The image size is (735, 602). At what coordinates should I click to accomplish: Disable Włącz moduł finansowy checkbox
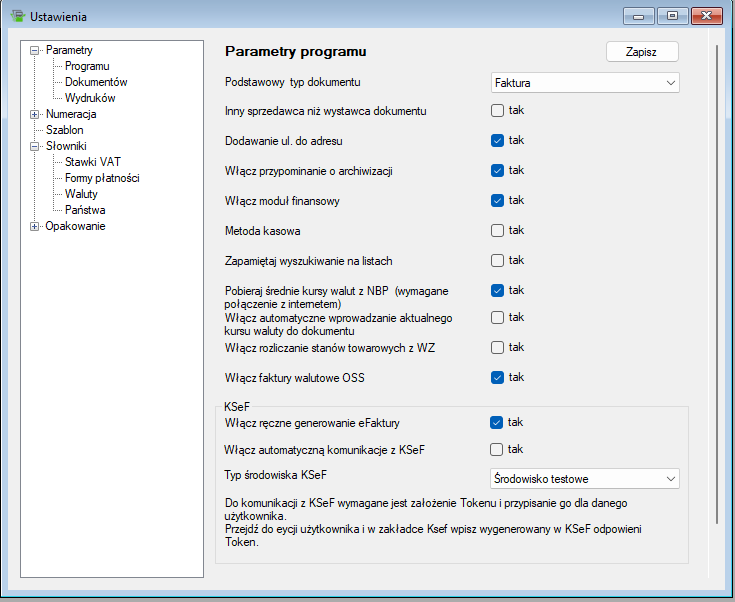pyautogui.click(x=497, y=200)
